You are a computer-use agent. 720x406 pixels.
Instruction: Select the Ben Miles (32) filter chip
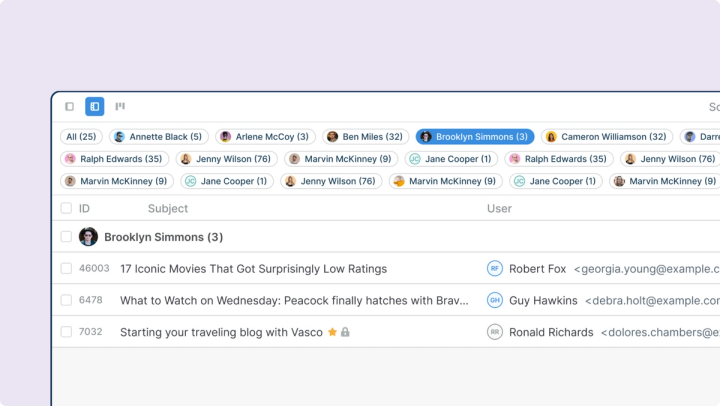365,137
